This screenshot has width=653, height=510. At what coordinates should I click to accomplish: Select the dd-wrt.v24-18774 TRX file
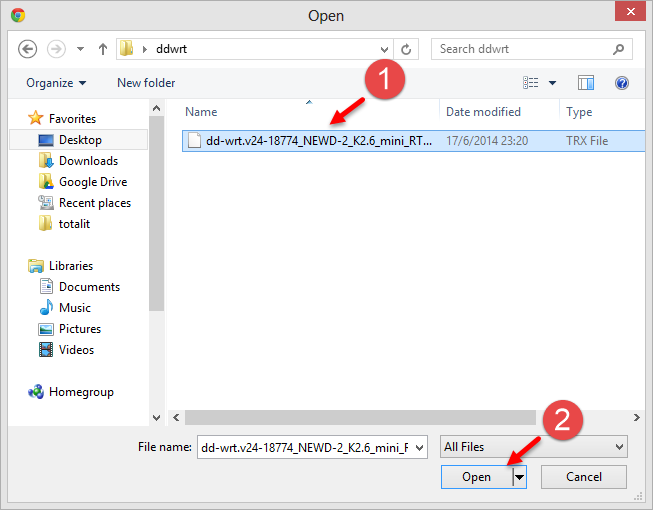point(413,141)
